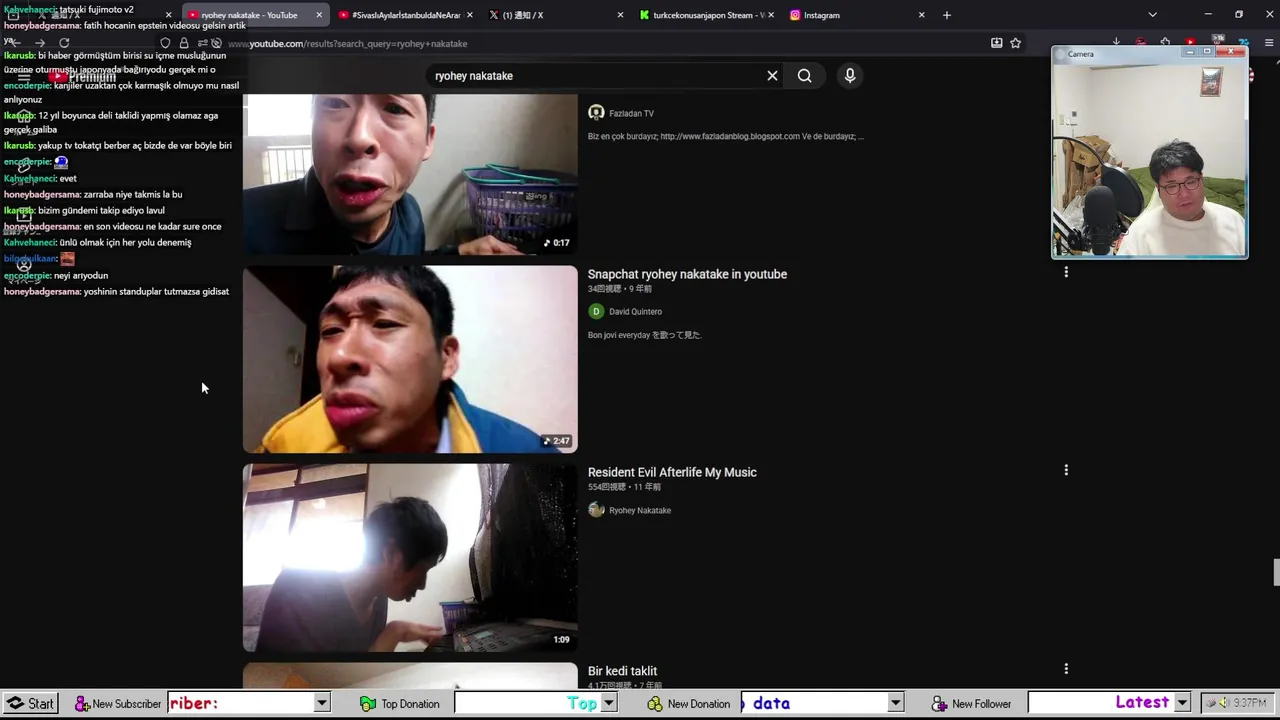Clear the YouTube search box text
The image size is (1280, 720).
[772, 76]
